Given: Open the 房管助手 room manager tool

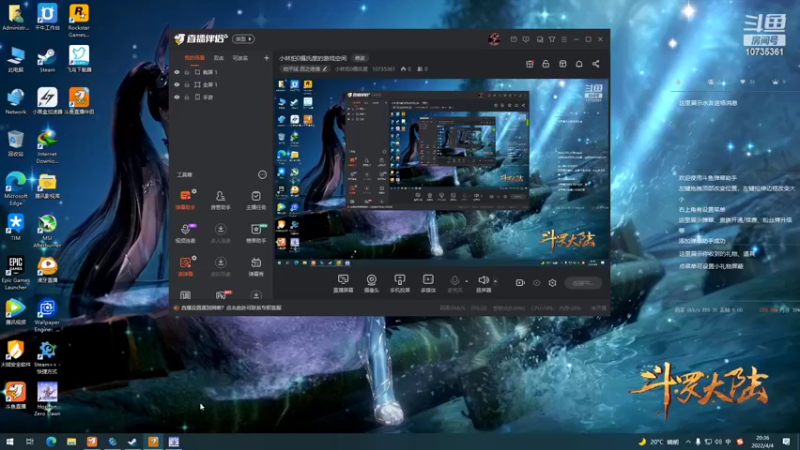Looking at the screenshot, I should [x=220, y=199].
